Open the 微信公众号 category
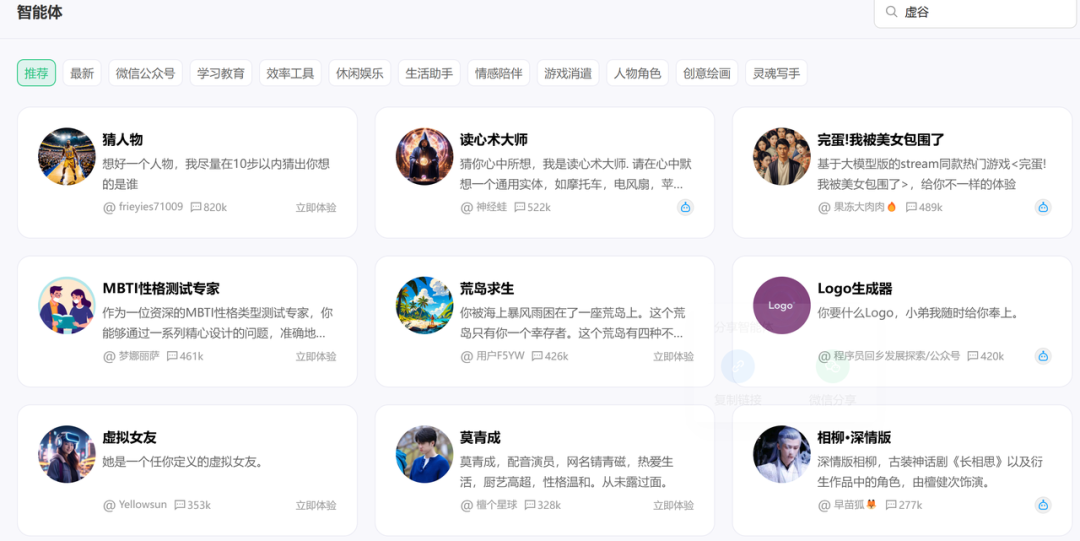1080x541 pixels. [145, 73]
